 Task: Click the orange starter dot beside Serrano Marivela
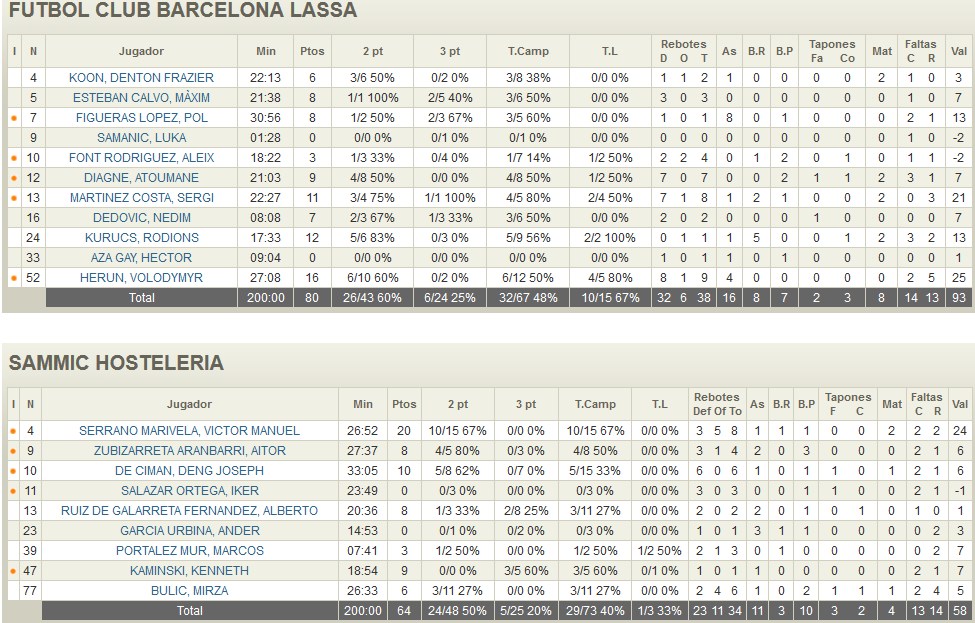[14, 431]
